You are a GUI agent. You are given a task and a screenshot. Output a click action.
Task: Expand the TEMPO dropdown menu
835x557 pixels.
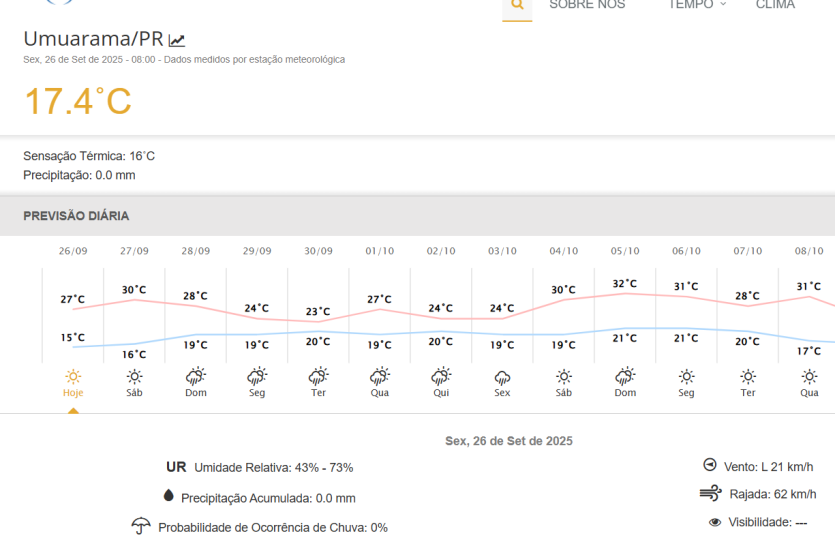(697, 5)
